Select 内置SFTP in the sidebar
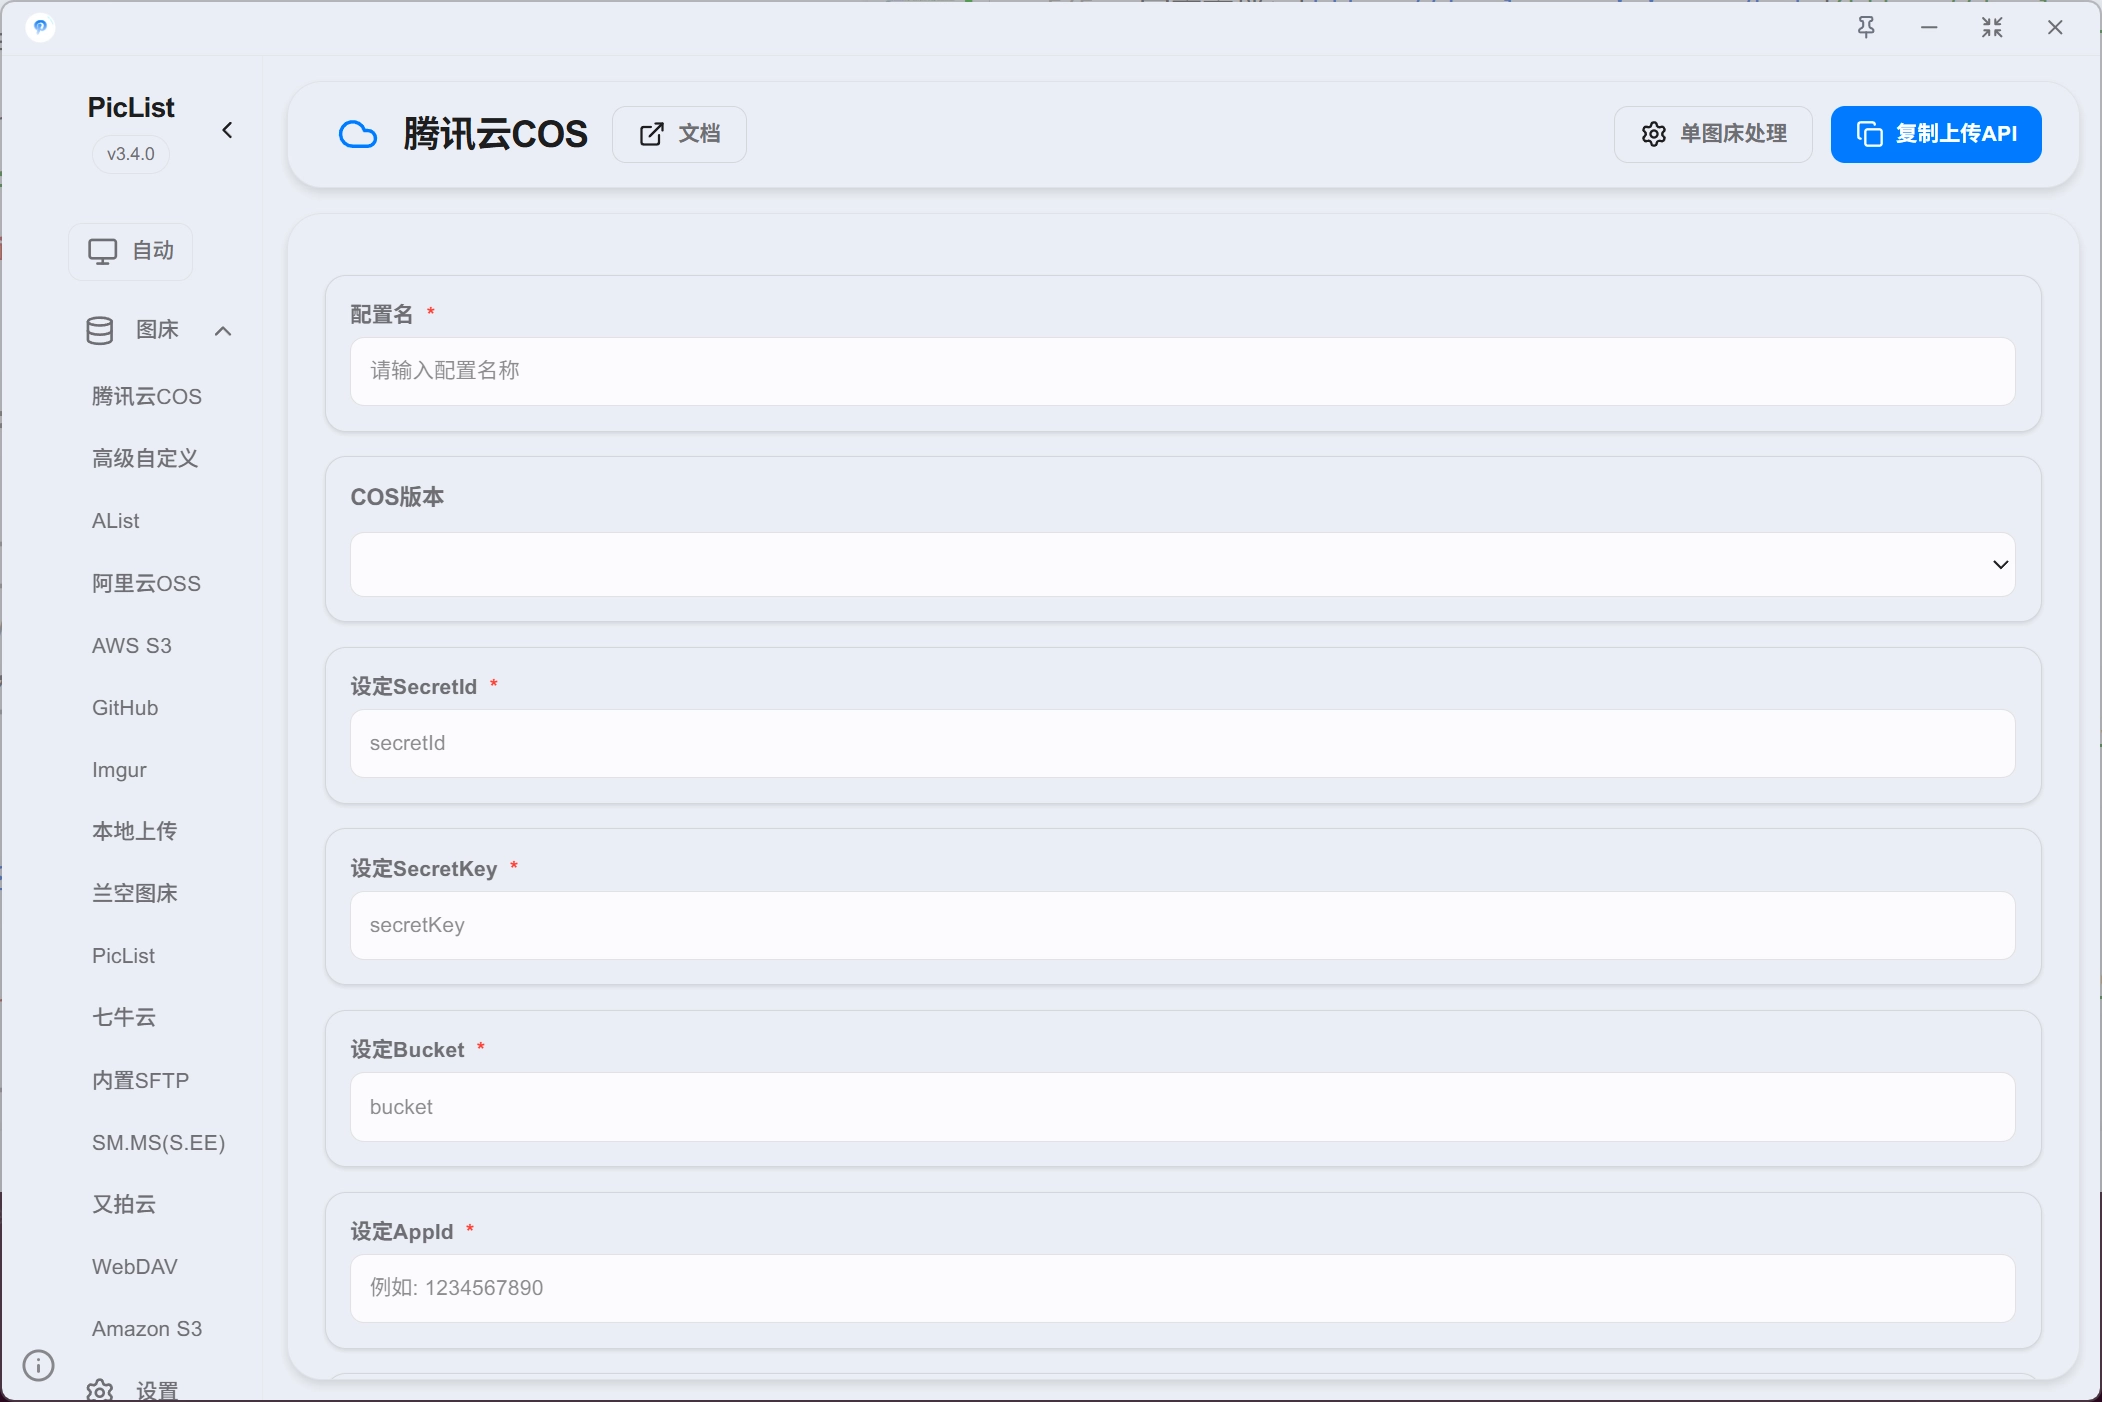This screenshot has width=2102, height=1402. (x=140, y=1080)
